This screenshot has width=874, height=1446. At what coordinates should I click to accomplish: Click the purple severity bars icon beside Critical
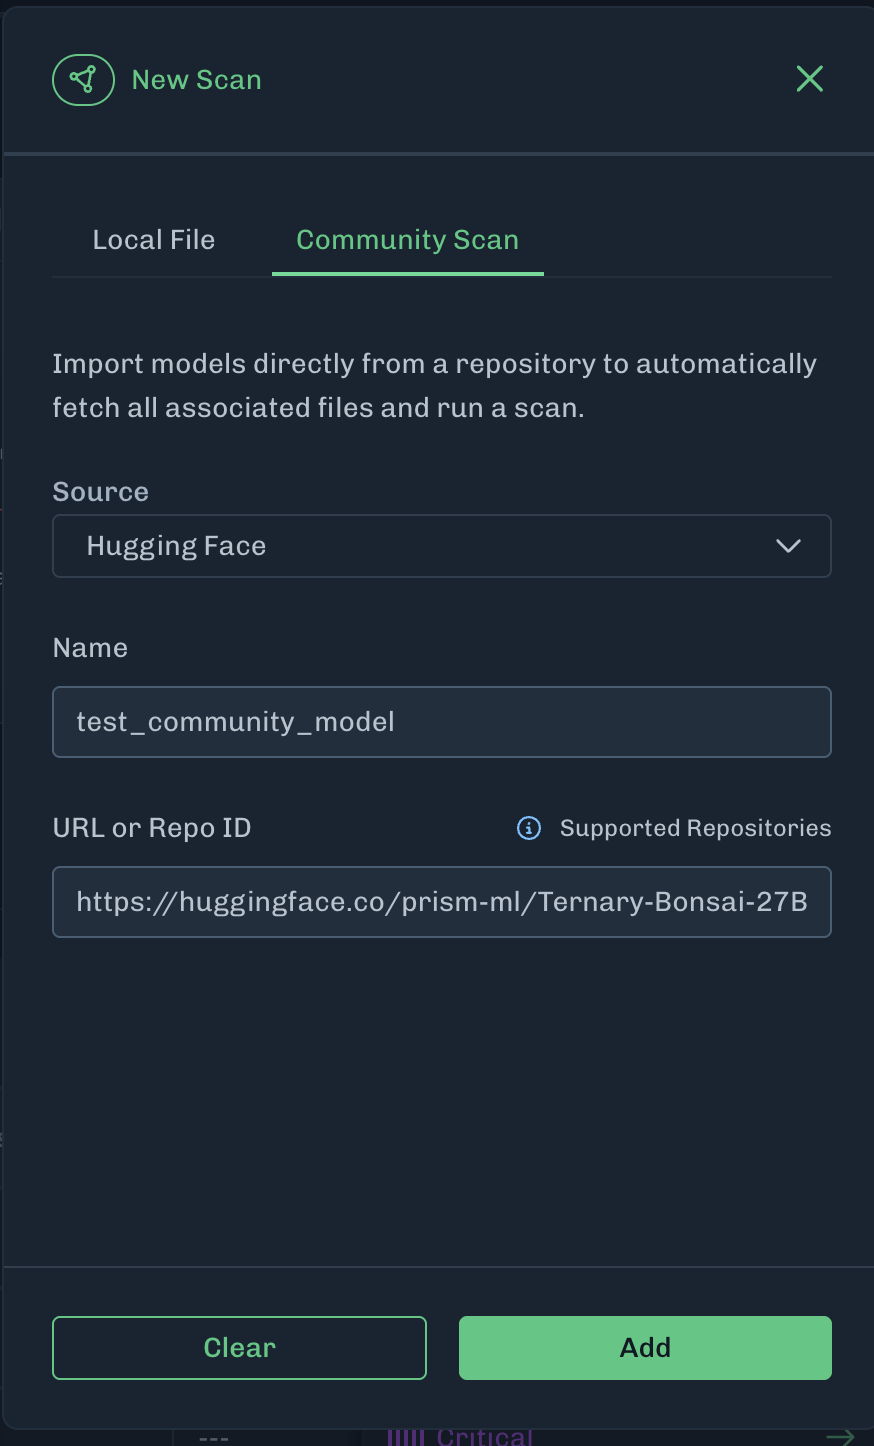point(406,1437)
